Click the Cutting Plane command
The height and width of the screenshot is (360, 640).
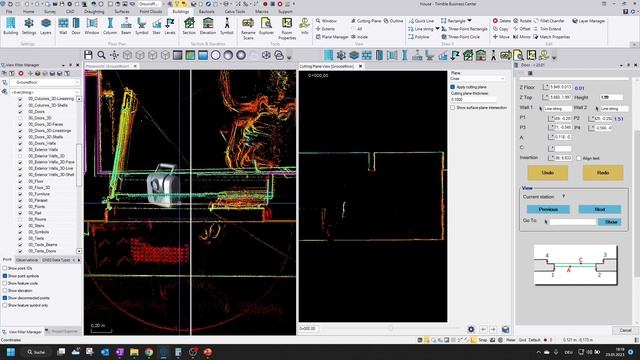coord(366,21)
